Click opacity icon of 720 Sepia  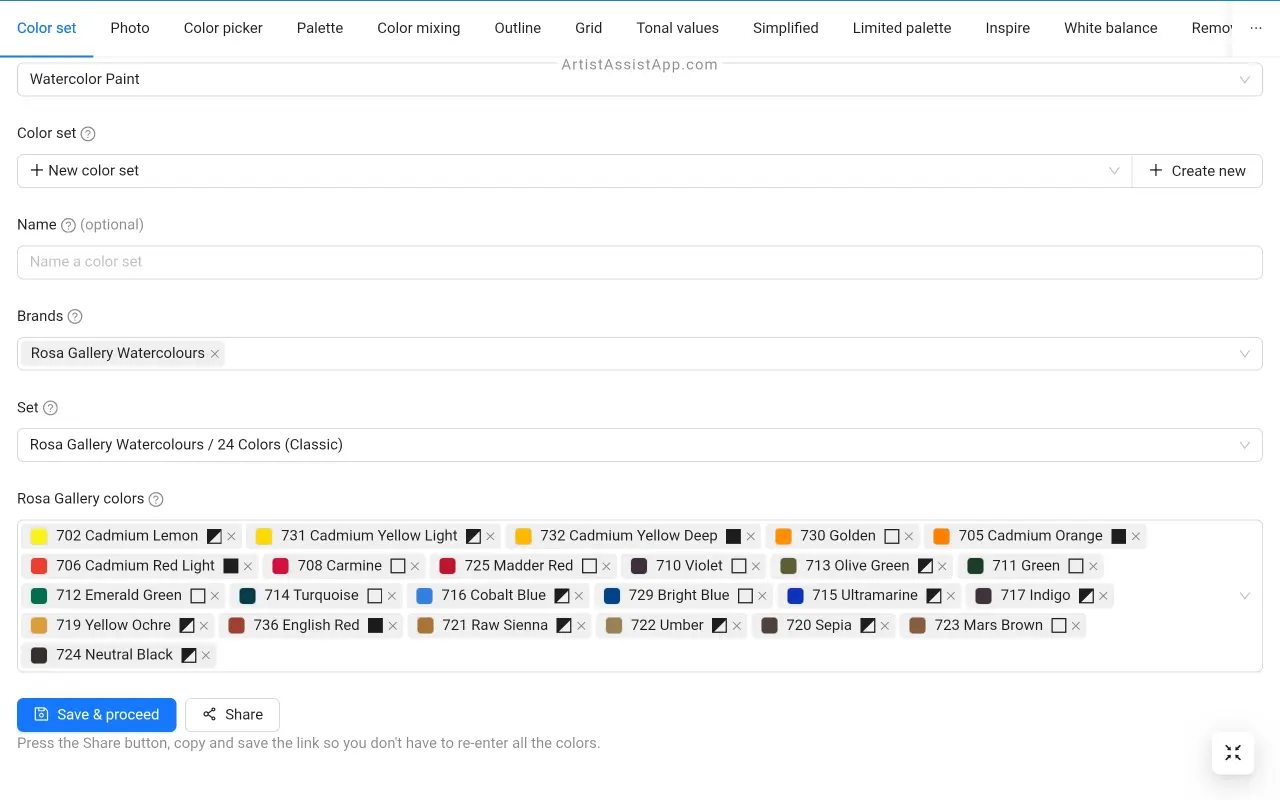click(x=868, y=626)
